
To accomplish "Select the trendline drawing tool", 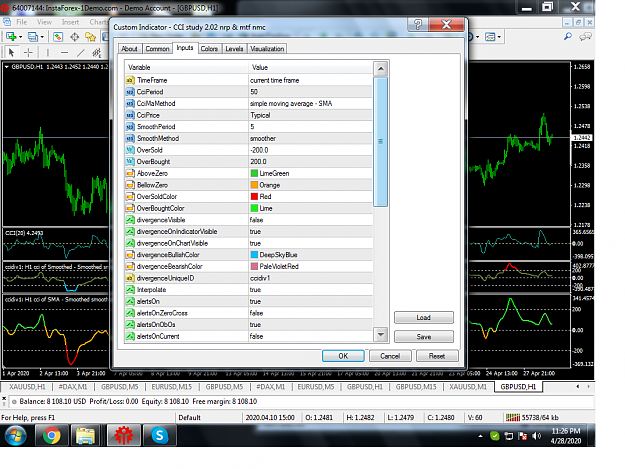I will pyautogui.click(x=81, y=52).
